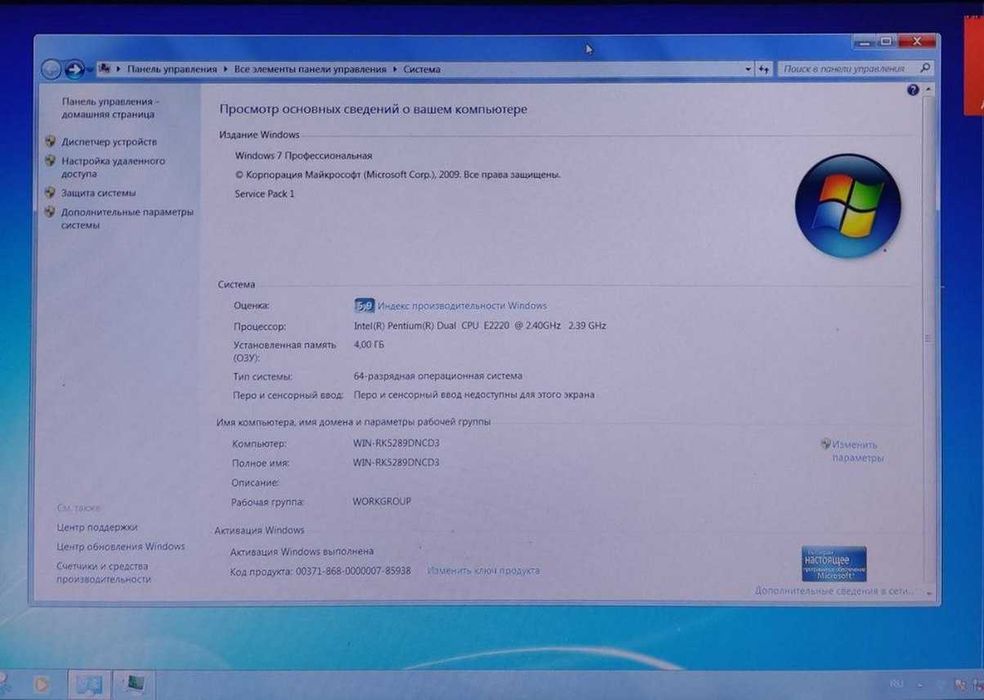Click the shield icon beside 'Настройка удаленного доступа'
The height and width of the screenshot is (700, 984).
click(51, 161)
